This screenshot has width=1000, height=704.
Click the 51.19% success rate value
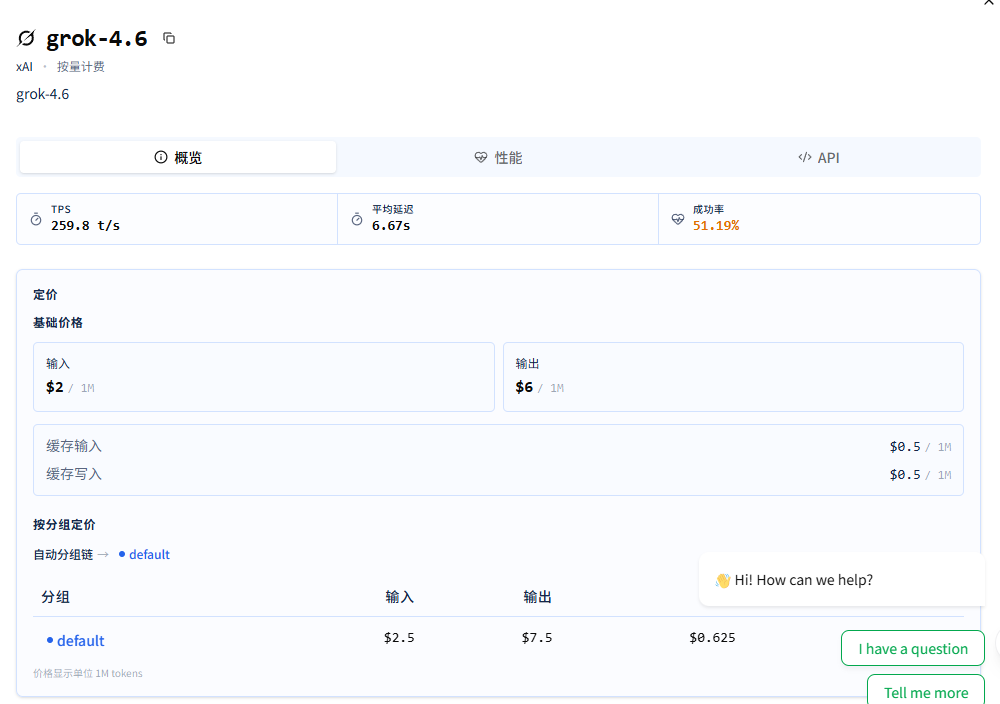[x=716, y=226]
